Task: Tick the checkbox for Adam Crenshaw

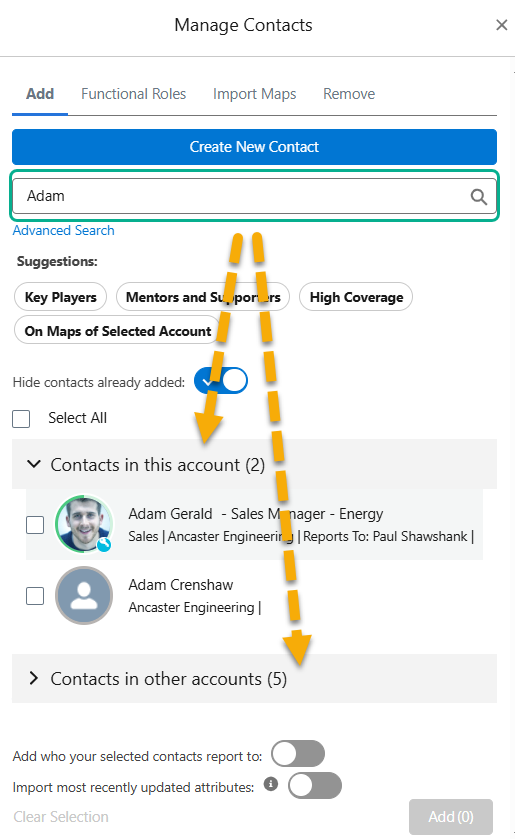Action: [x=35, y=596]
